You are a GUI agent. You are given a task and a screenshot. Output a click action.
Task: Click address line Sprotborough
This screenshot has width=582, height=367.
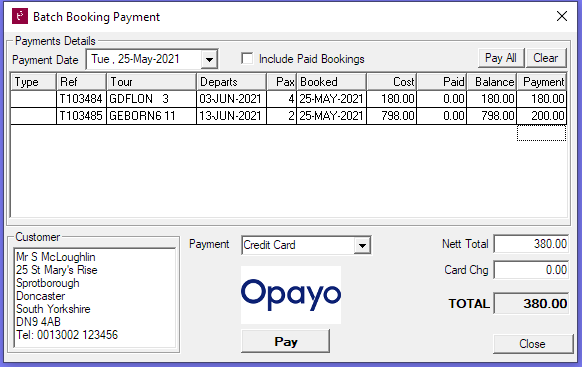point(48,283)
